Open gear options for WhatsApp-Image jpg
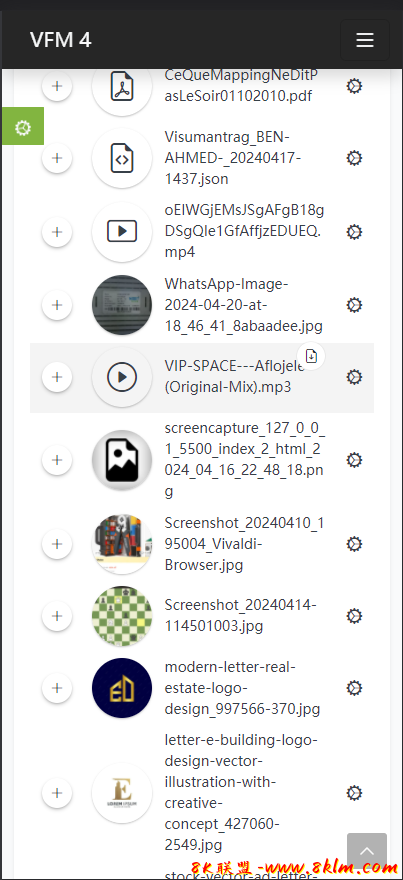 (x=354, y=305)
